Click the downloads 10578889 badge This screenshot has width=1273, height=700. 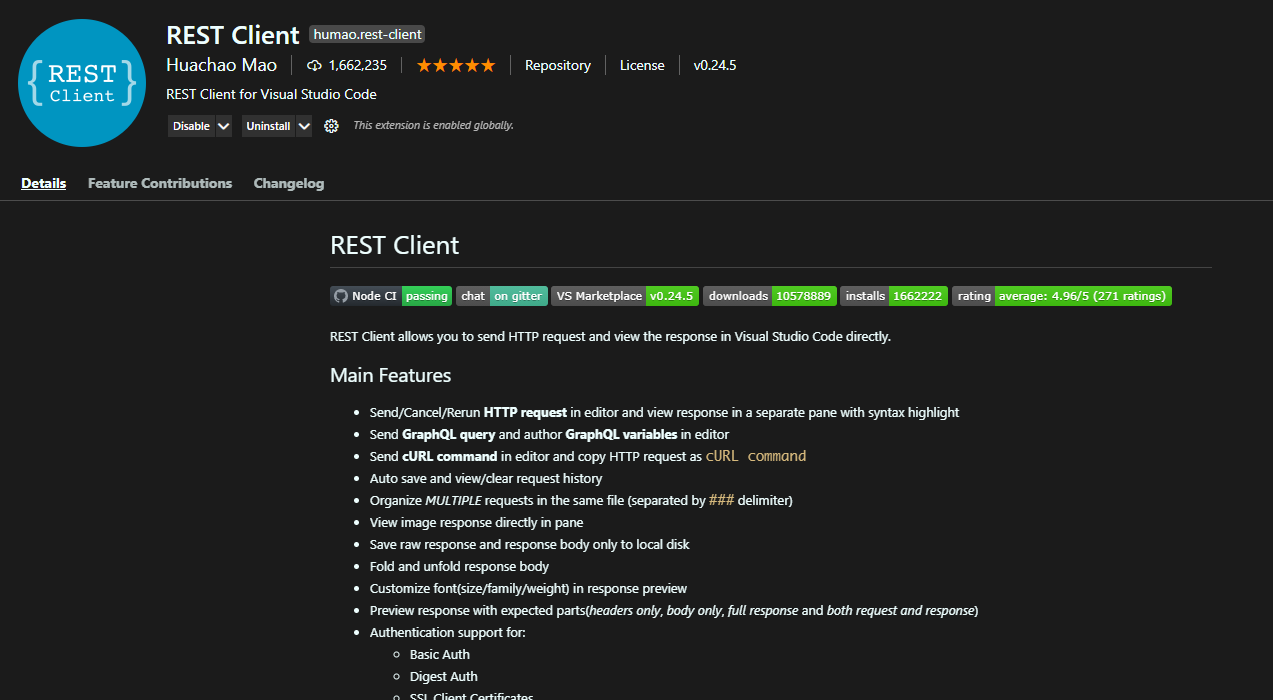click(x=769, y=296)
